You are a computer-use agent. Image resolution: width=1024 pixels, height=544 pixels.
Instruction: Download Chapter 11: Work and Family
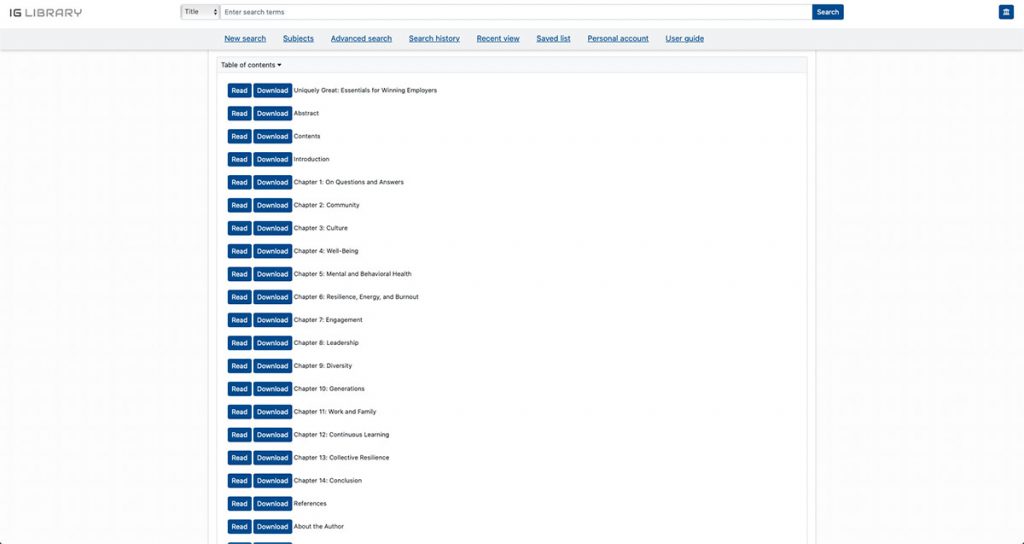coord(272,412)
